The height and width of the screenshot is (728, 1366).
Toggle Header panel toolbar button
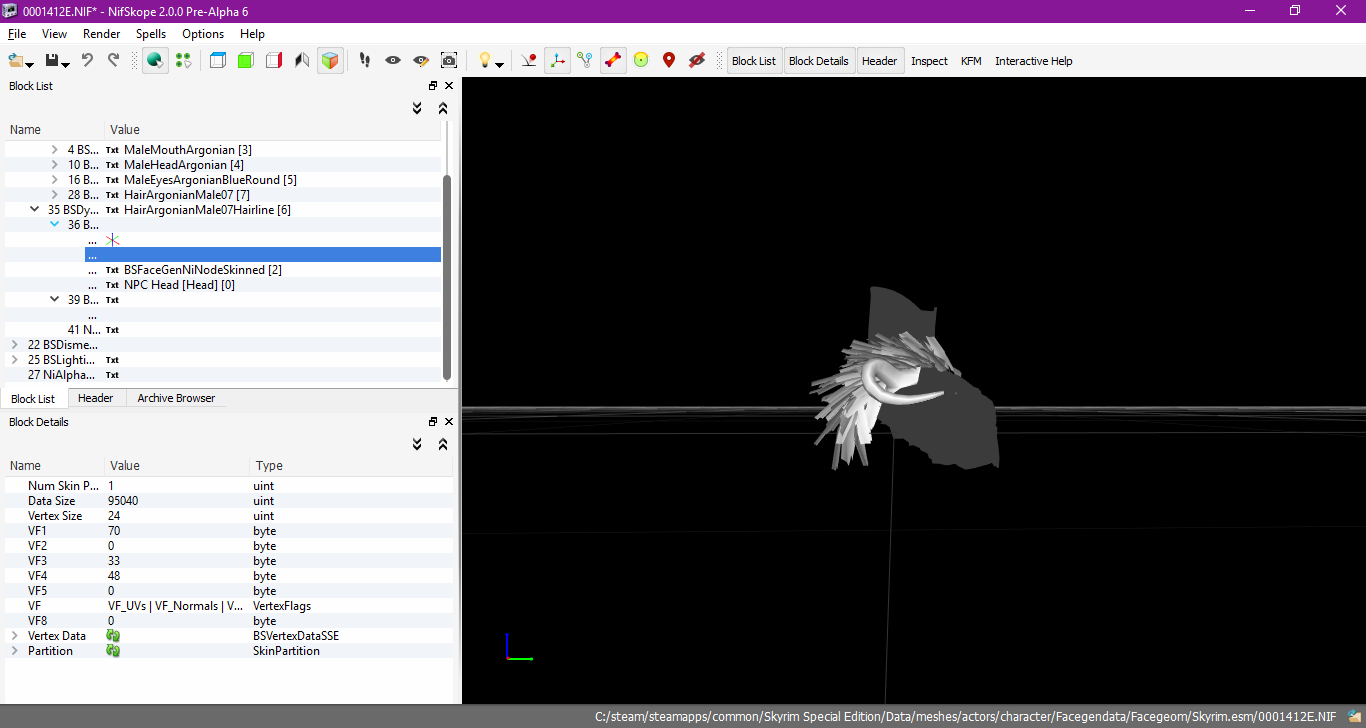(880, 61)
